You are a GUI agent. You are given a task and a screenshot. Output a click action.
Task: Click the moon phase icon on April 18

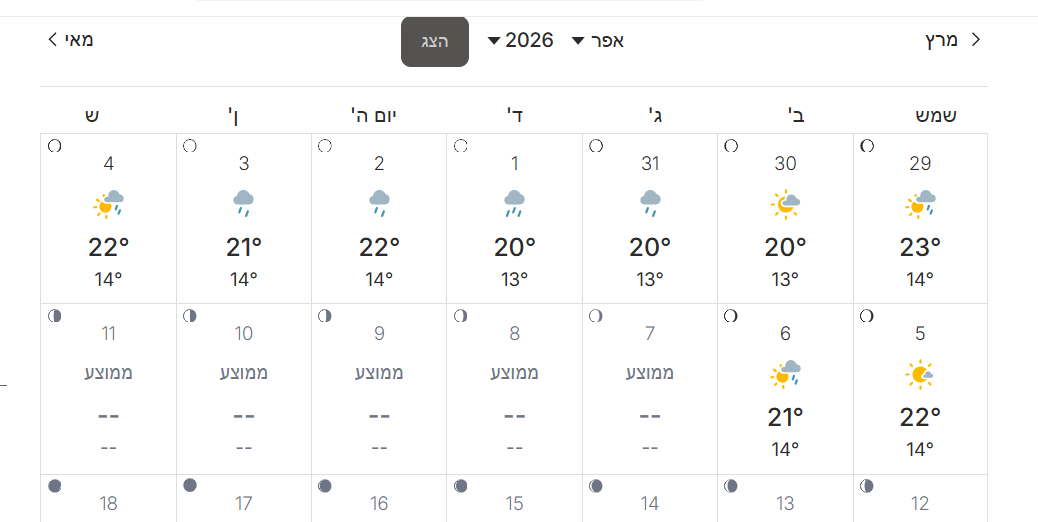tap(54, 486)
